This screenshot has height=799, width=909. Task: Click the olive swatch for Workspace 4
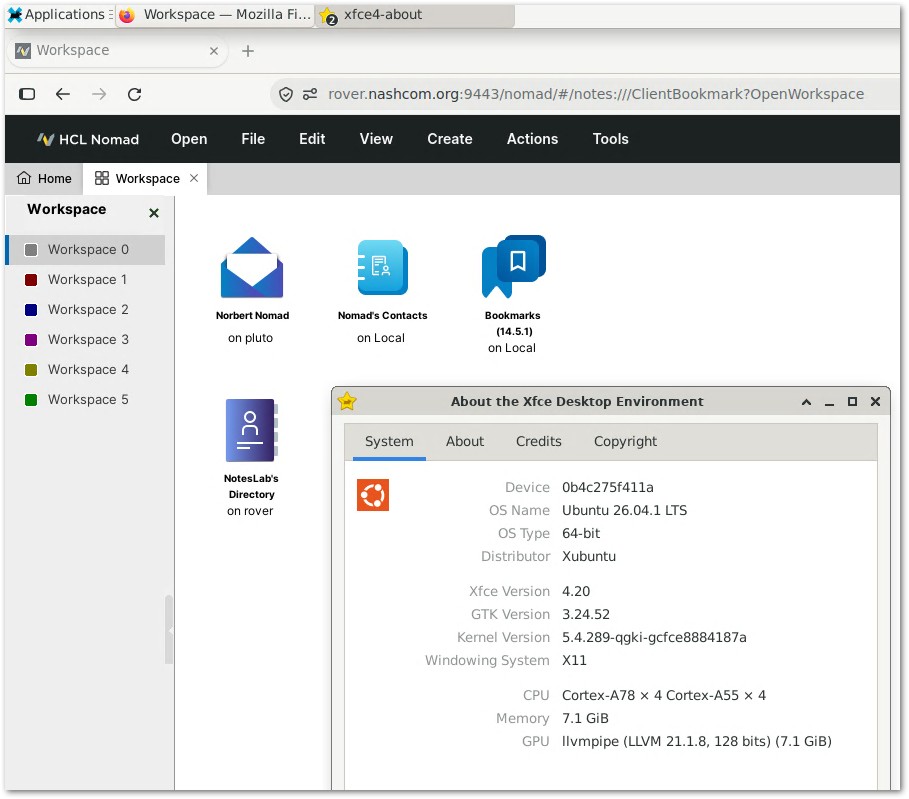(x=31, y=370)
